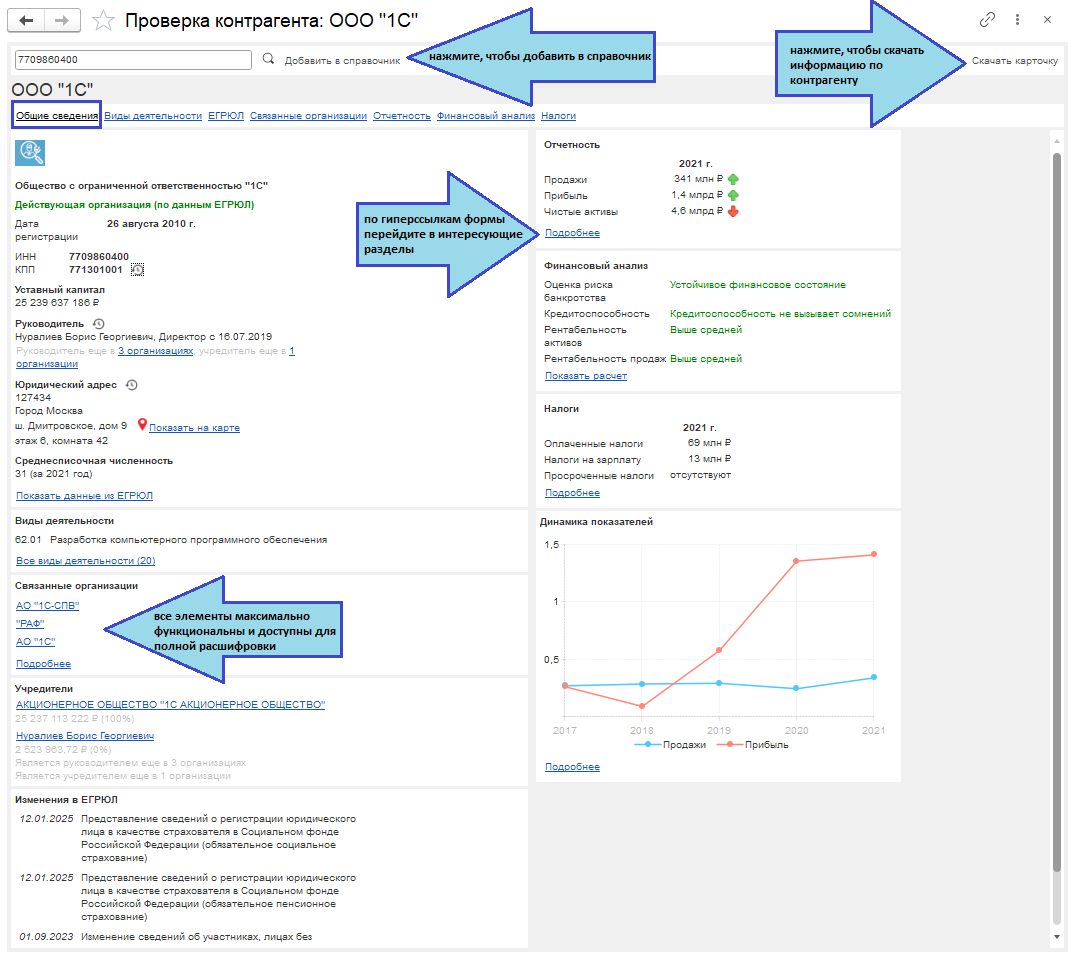Image resolution: width=1070 pixels, height=957 pixels.
Task: Click the 2018 Прибыль data point on the chart
Action: pyautogui.click(x=642, y=706)
